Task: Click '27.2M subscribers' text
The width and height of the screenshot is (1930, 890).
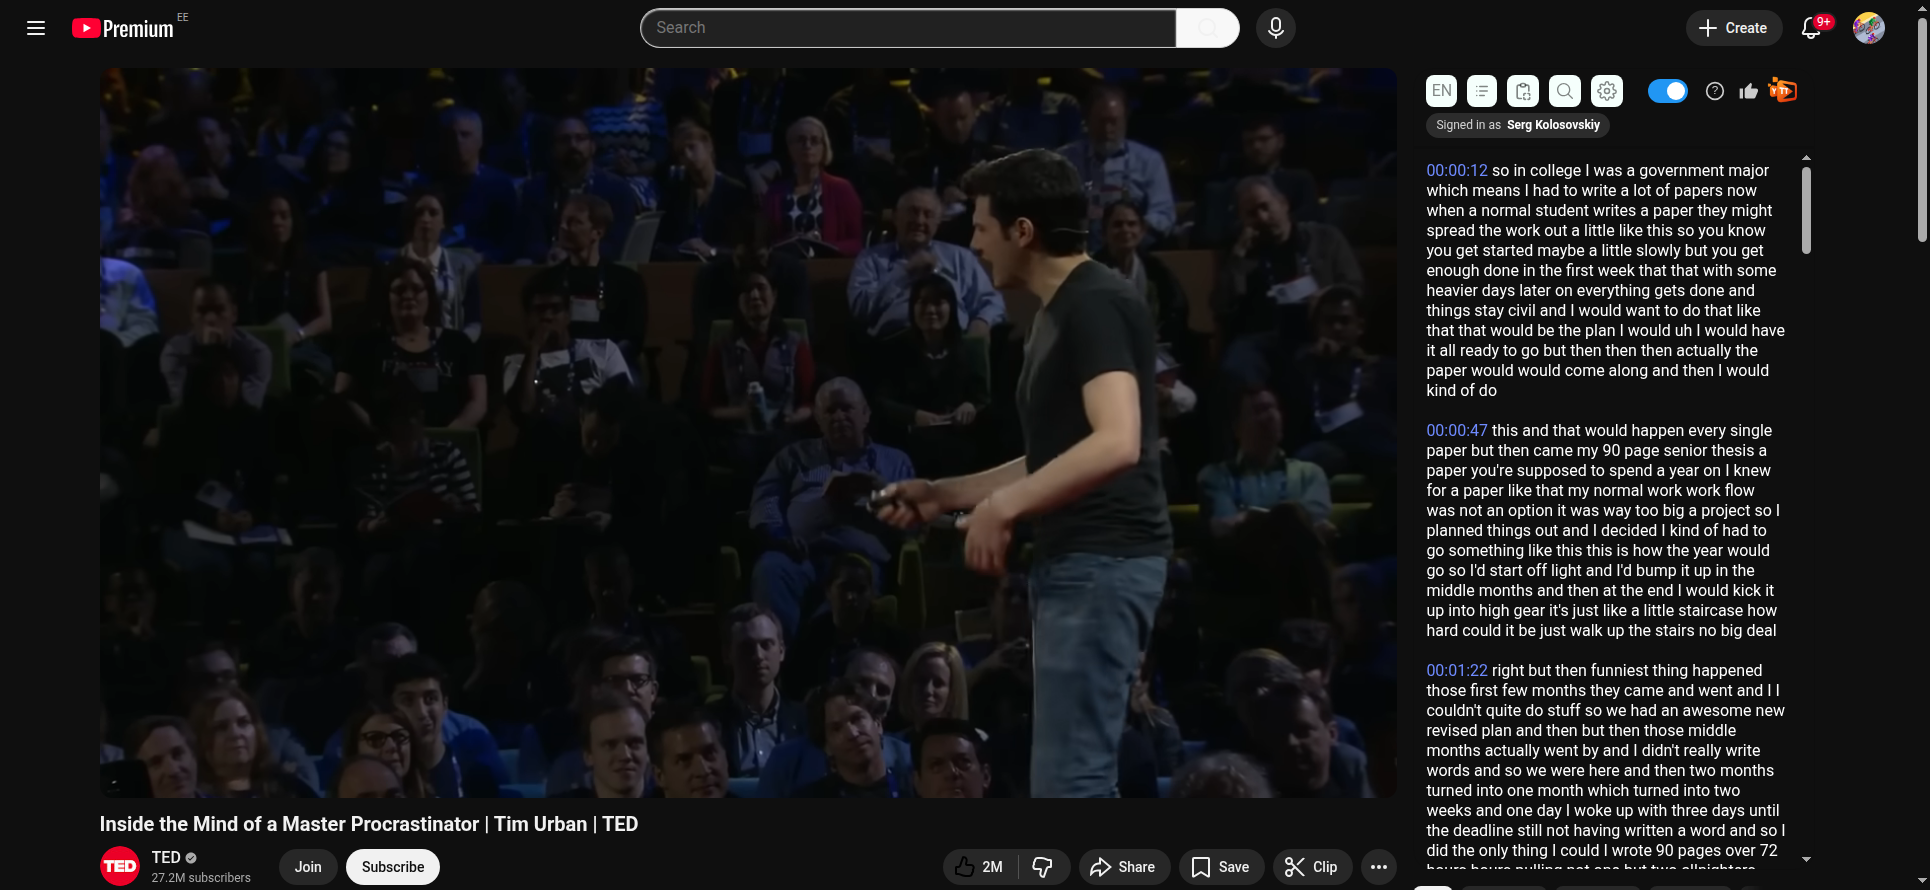Action: (201, 878)
